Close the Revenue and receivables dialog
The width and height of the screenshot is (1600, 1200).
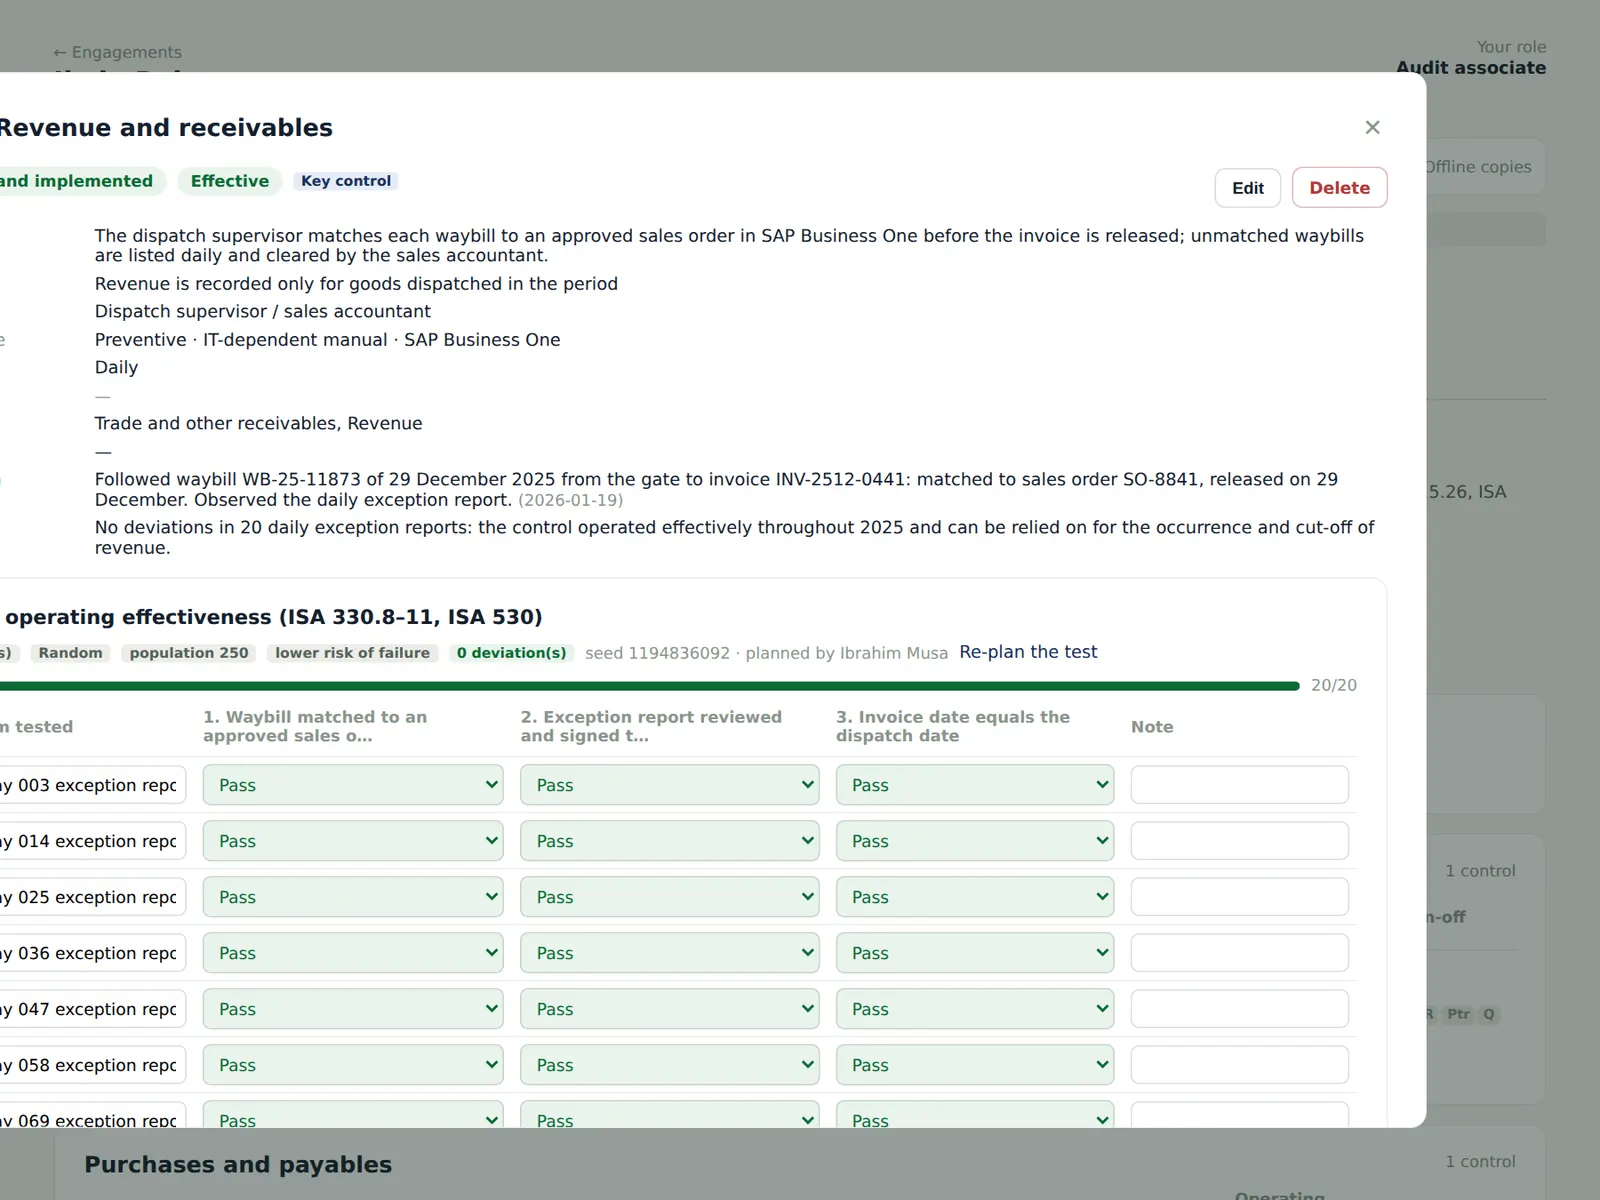pyautogui.click(x=1372, y=127)
